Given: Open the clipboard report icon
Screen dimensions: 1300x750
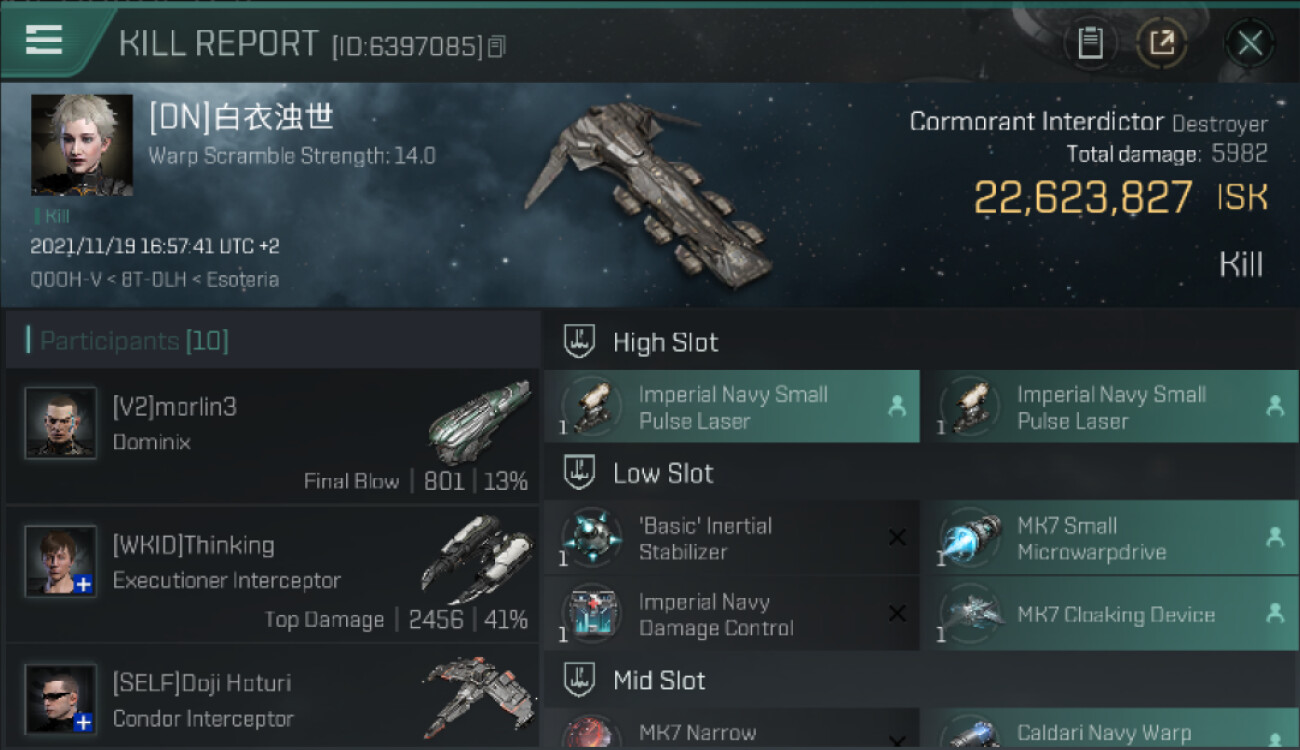Looking at the screenshot, I should pyautogui.click(x=1090, y=43).
